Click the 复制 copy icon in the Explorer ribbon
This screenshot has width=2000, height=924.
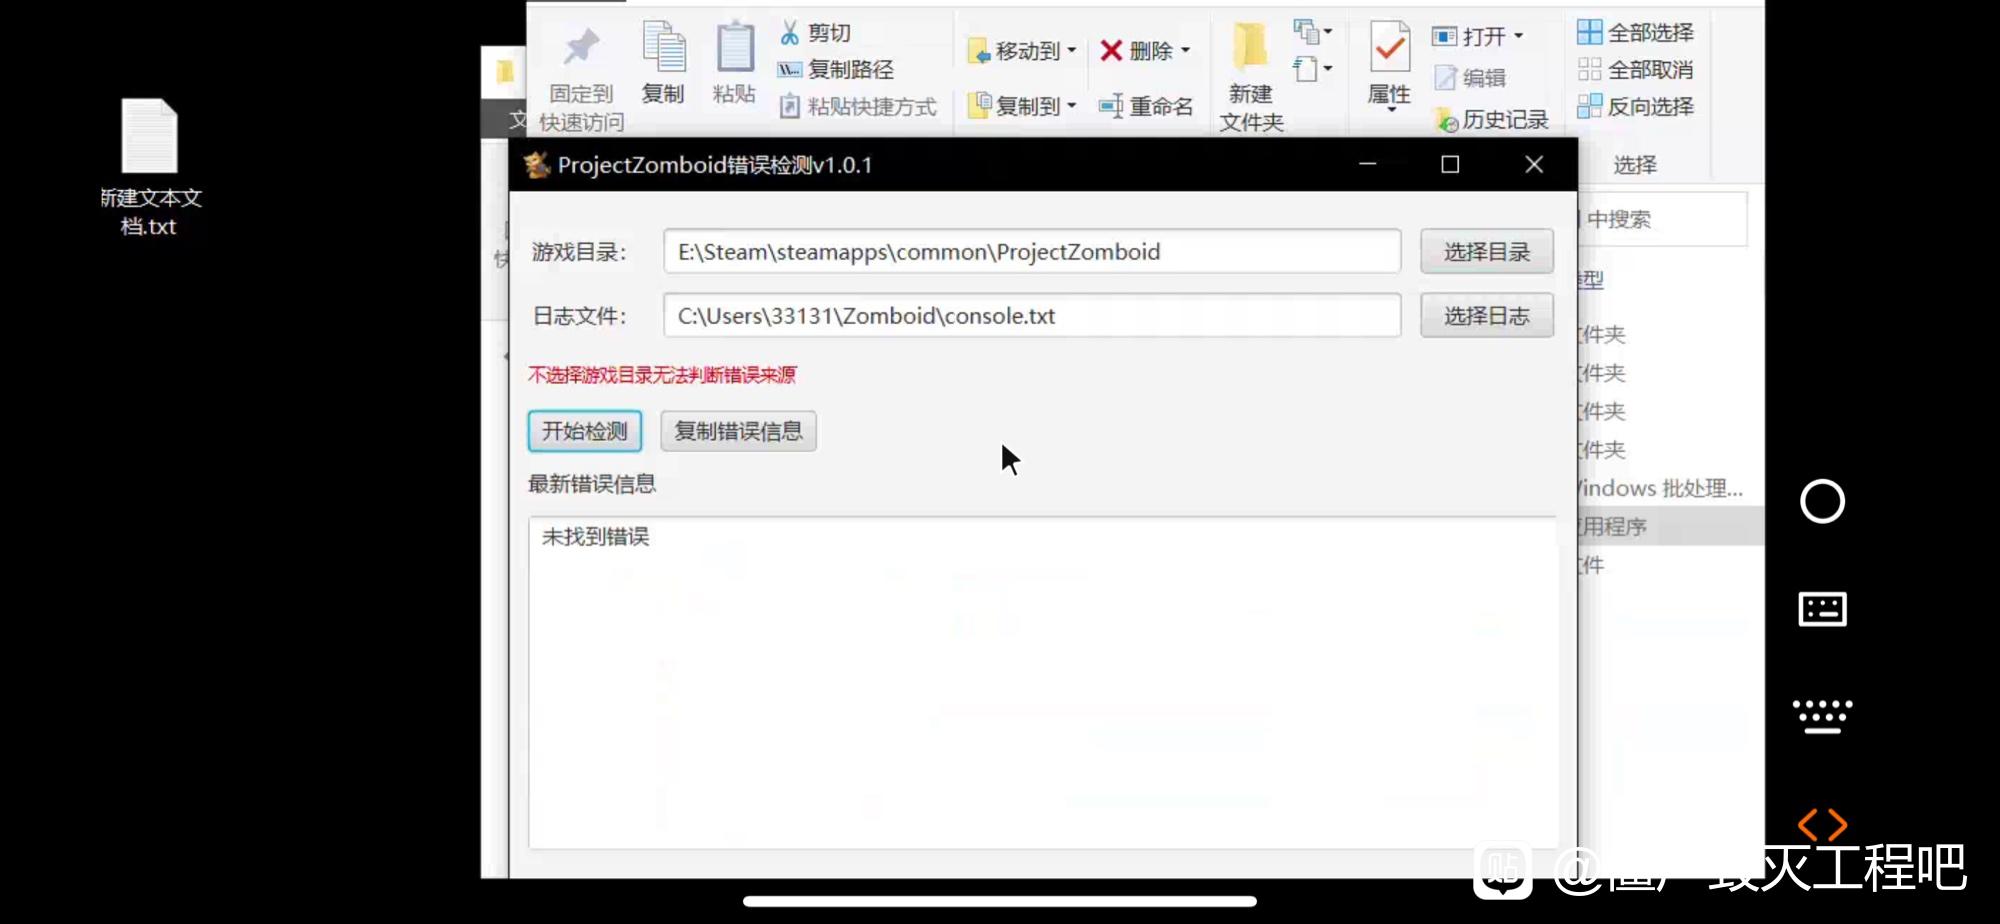[x=663, y=46]
